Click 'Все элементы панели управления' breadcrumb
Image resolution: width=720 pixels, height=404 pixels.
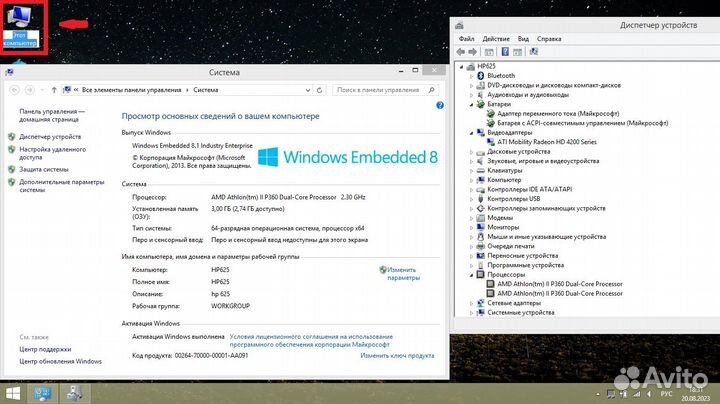coord(131,90)
